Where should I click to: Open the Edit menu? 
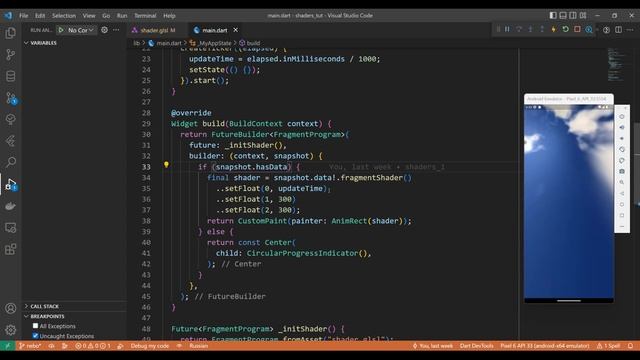pos(40,16)
